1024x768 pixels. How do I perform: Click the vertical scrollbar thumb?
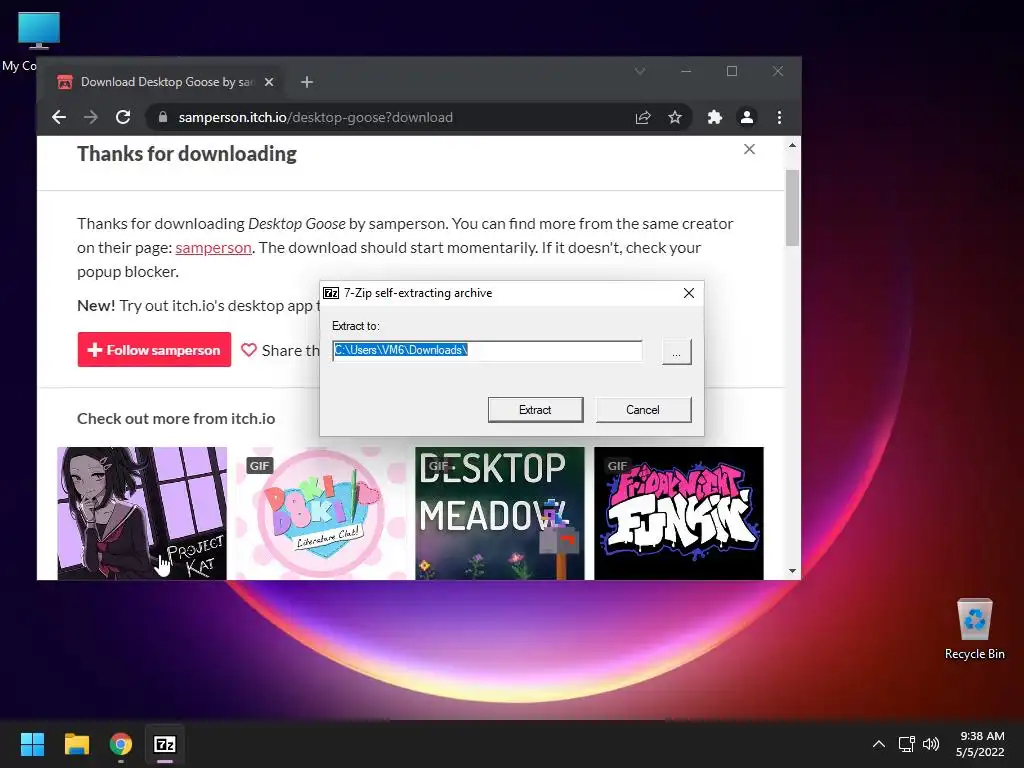point(792,208)
